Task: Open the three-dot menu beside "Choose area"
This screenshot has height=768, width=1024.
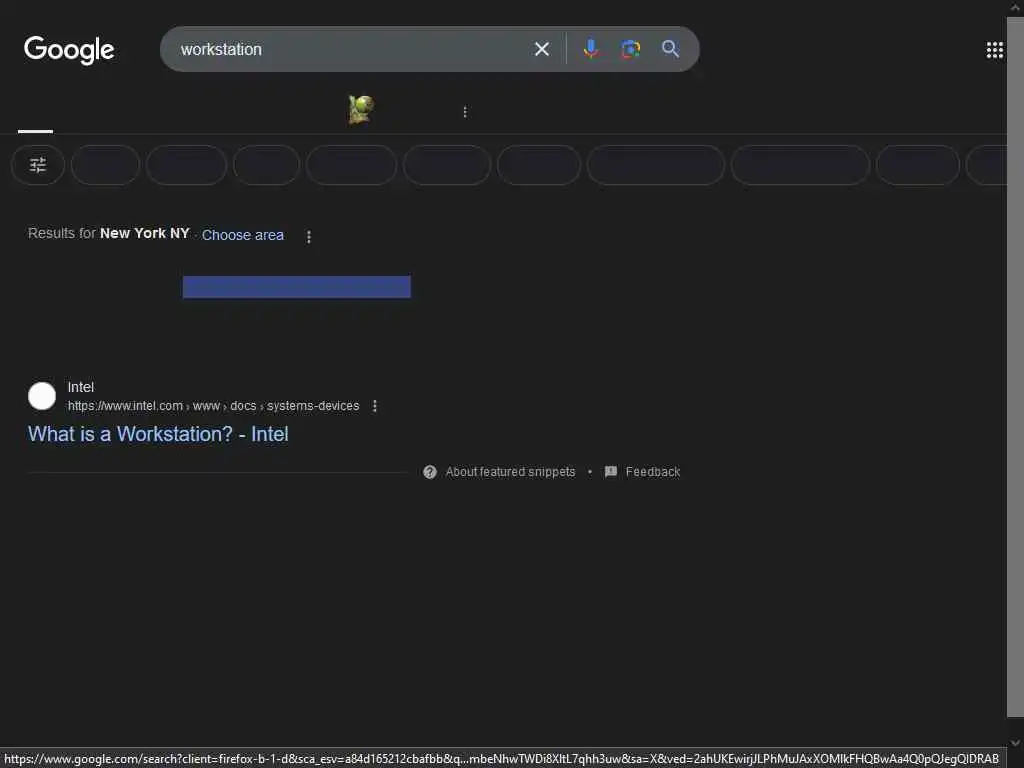Action: (x=309, y=236)
